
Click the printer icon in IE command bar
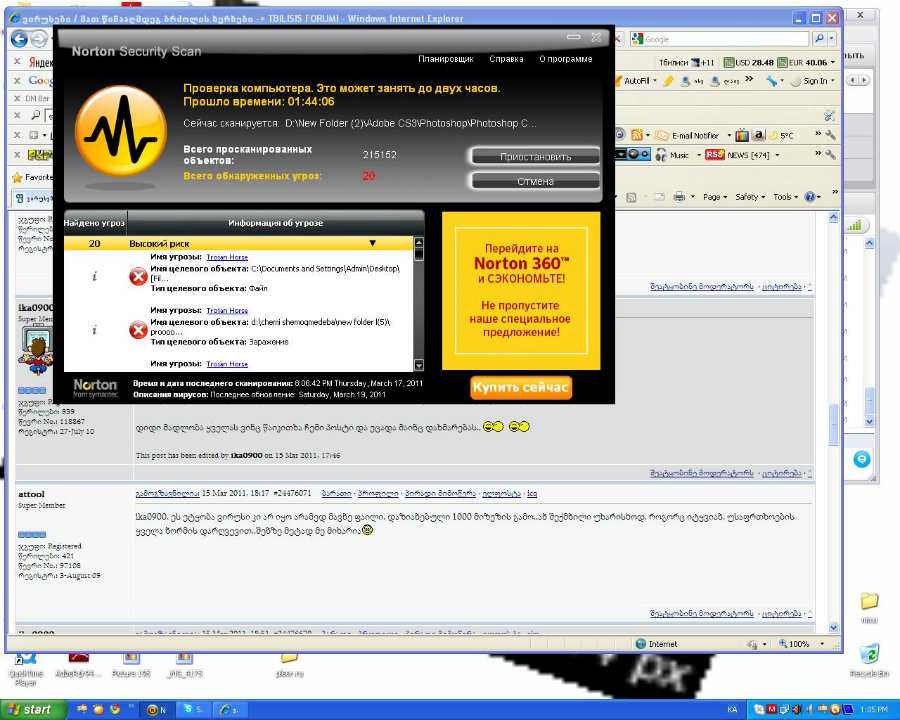pos(679,197)
